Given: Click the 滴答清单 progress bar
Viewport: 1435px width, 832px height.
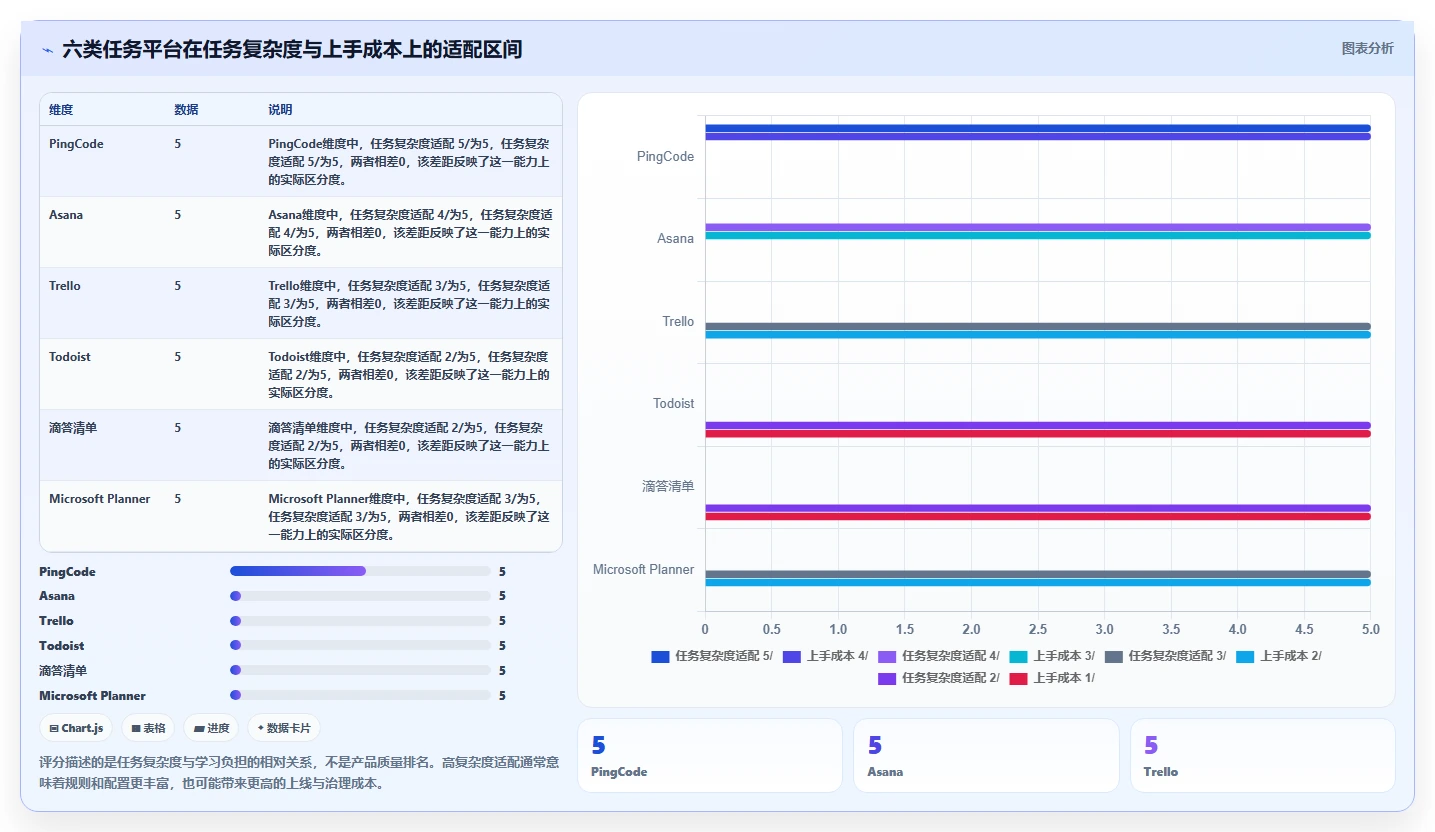Looking at the screenshot, I should [x=360, y=671].
